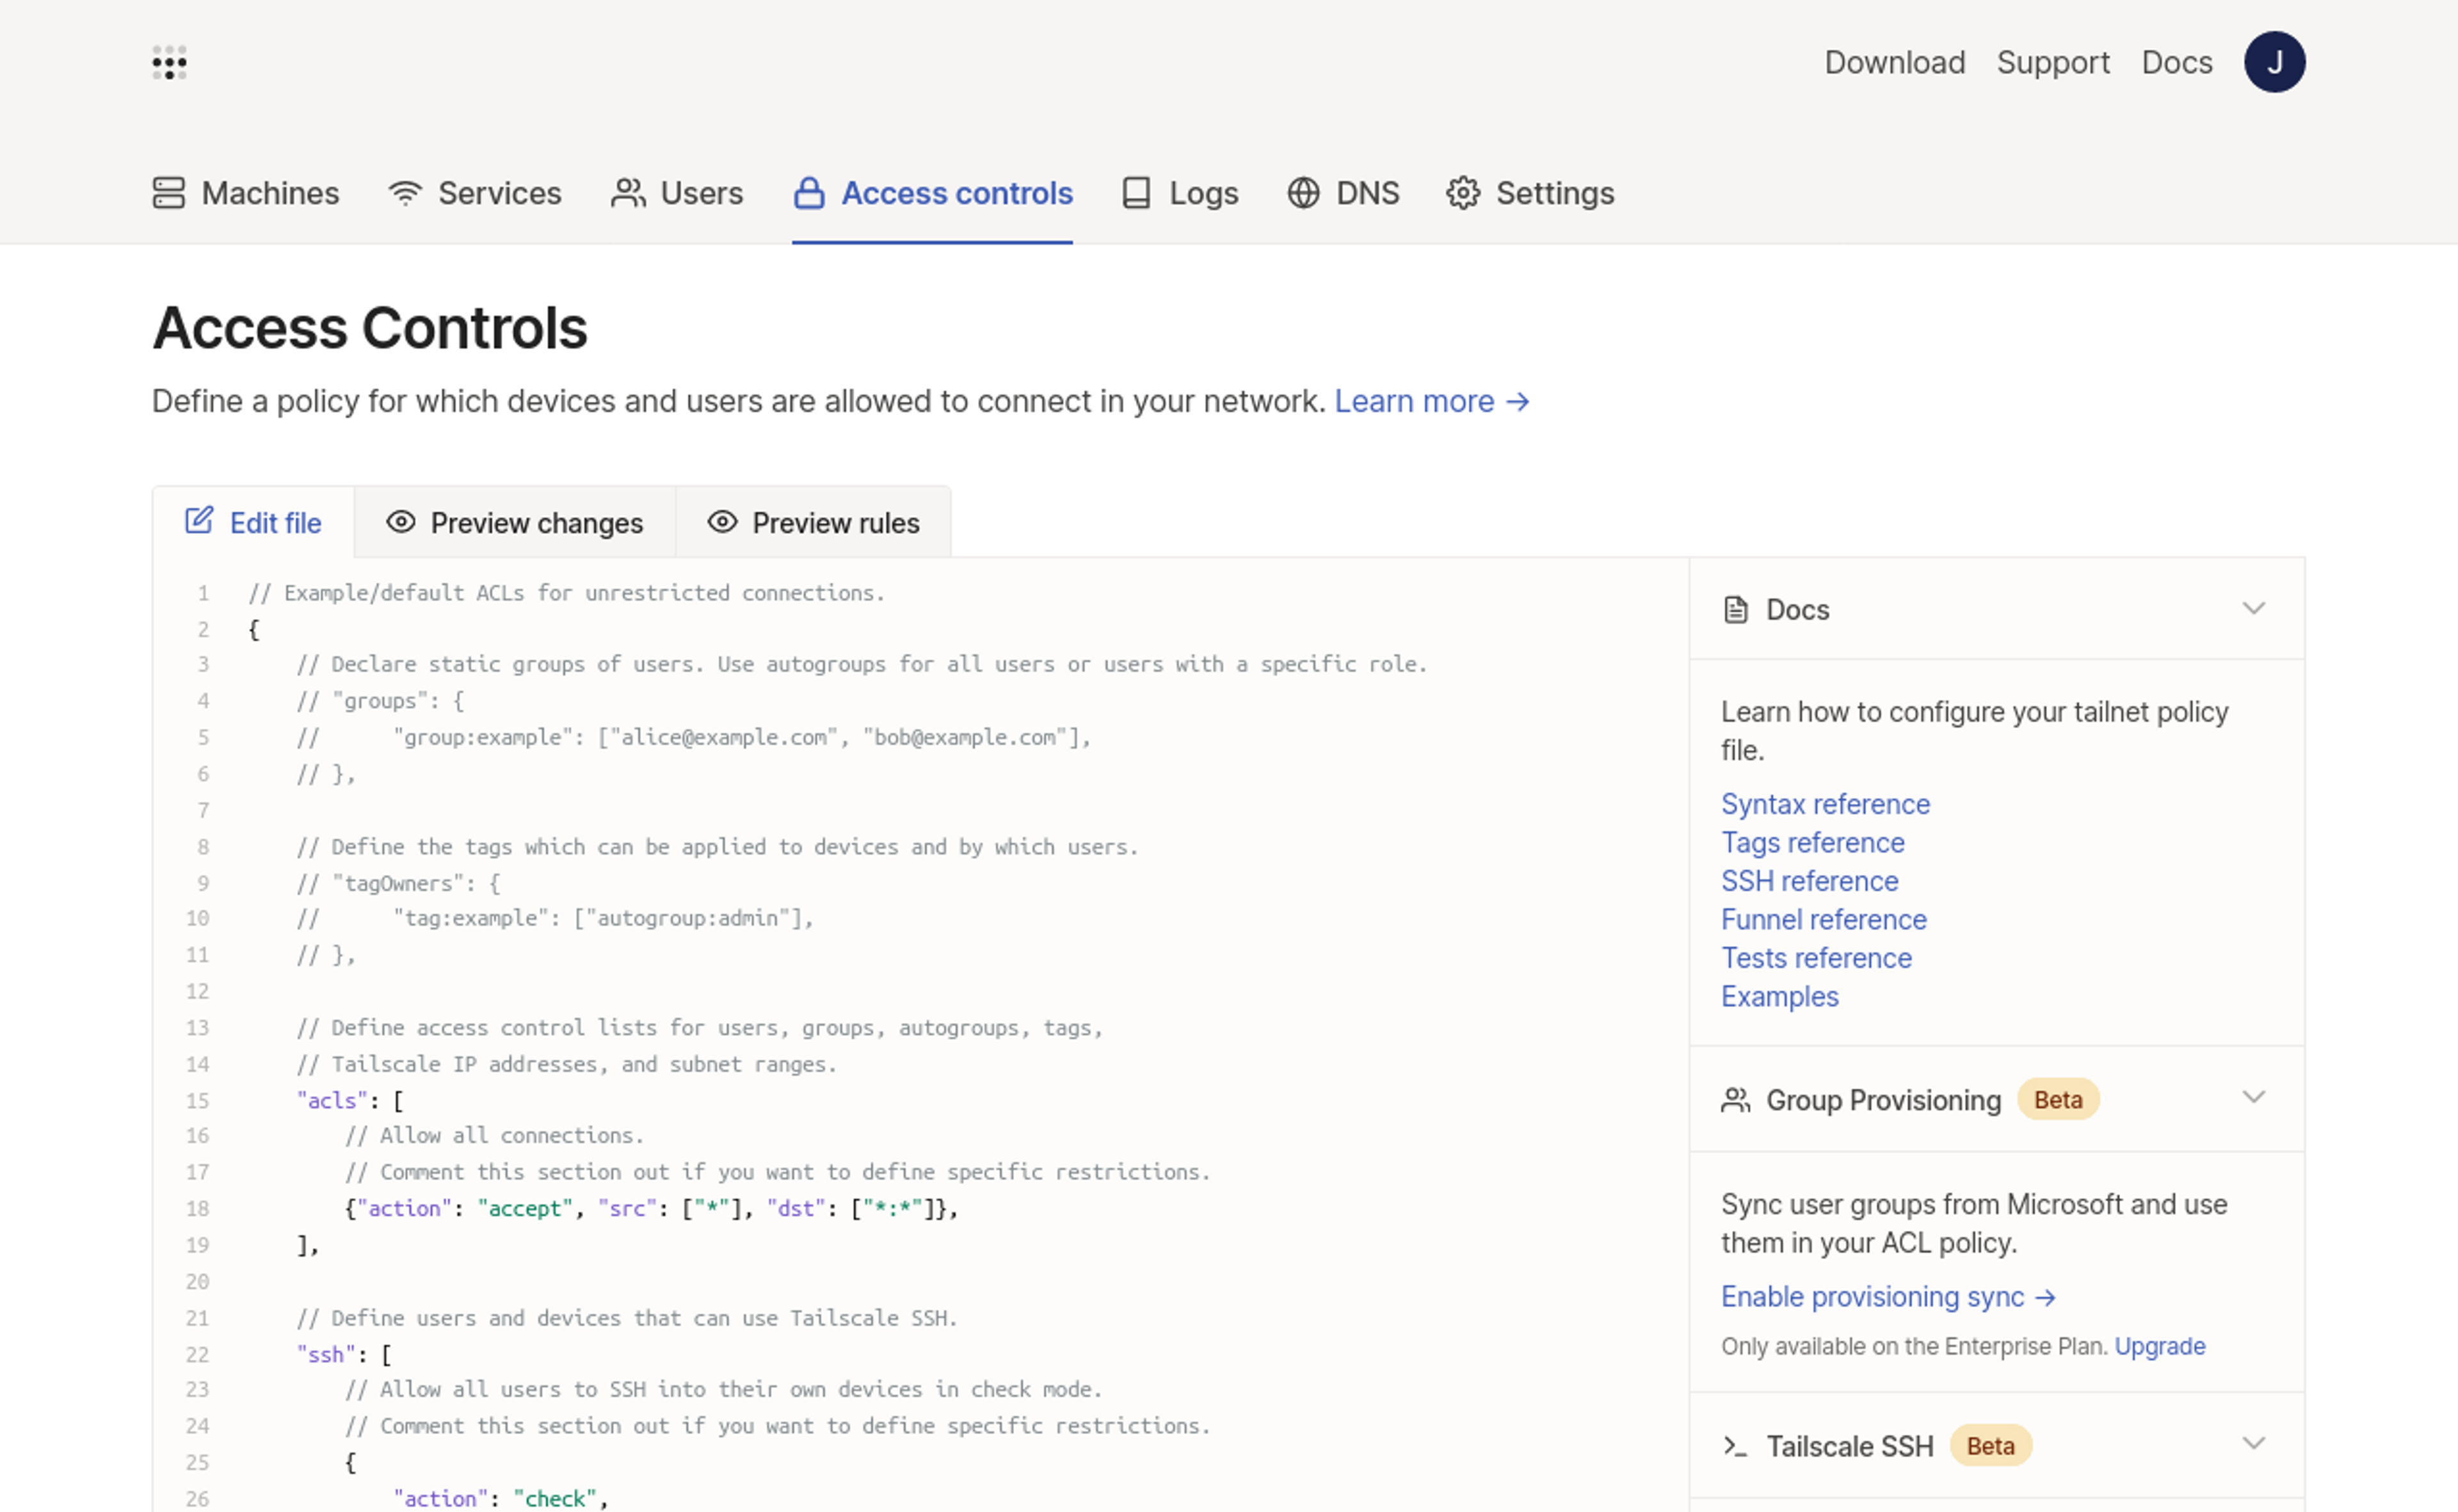
Task: Switch to the Preview changes tab
Action: pyautogui.click(x=515, y=523)
